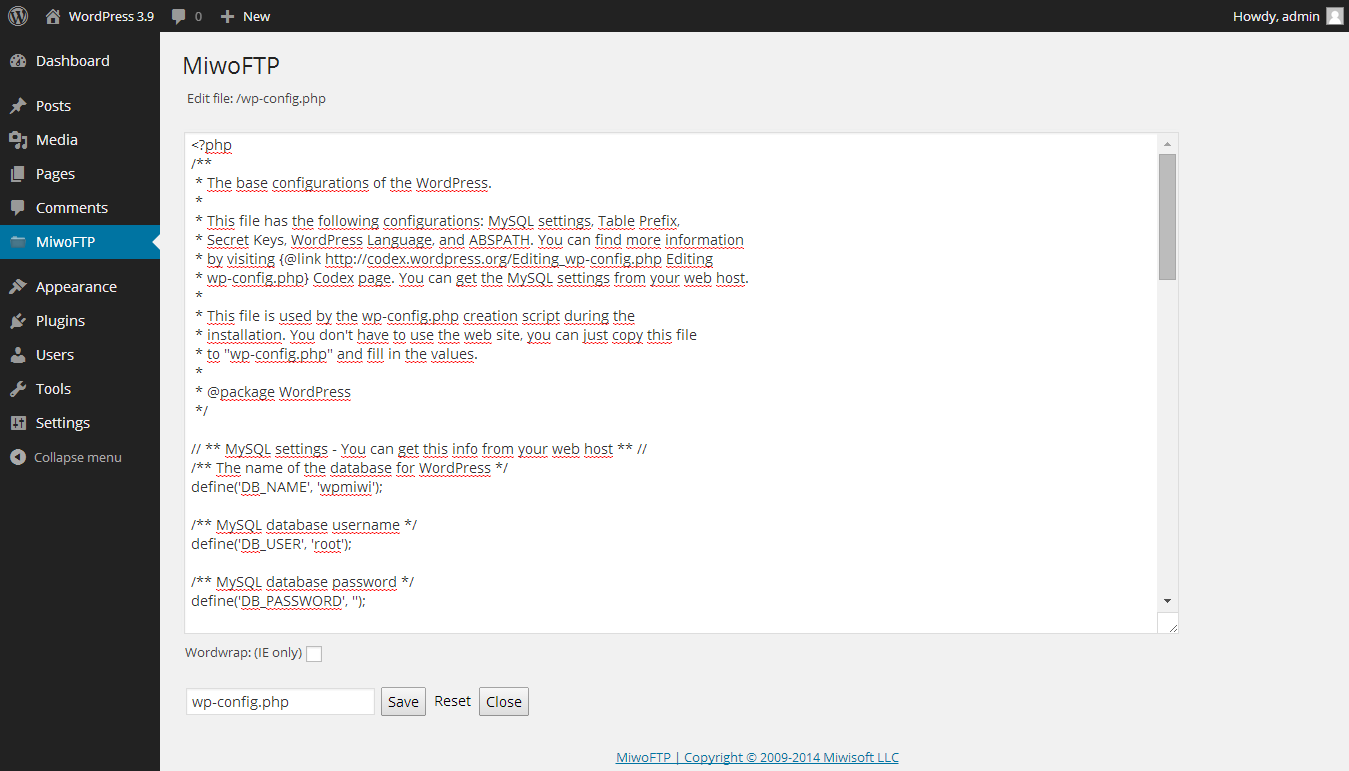Select the Plugins menu label

60,321
